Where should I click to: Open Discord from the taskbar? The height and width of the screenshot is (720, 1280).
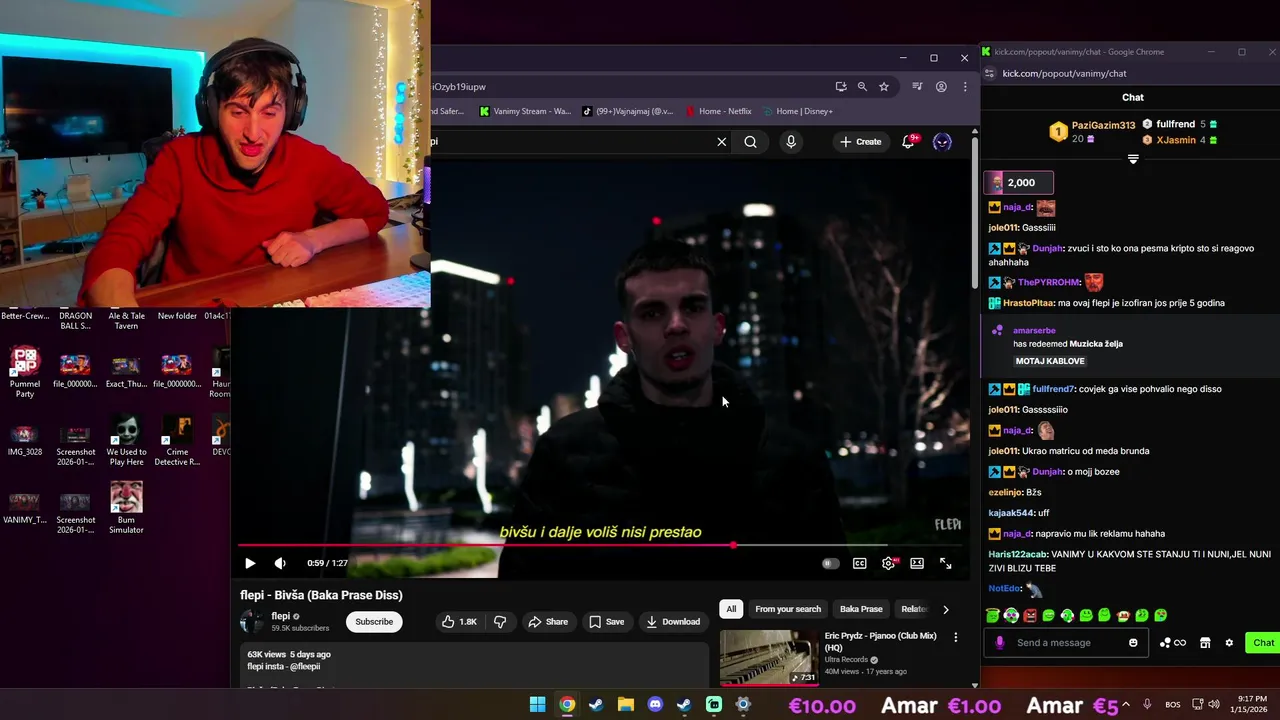click(655, 705)
